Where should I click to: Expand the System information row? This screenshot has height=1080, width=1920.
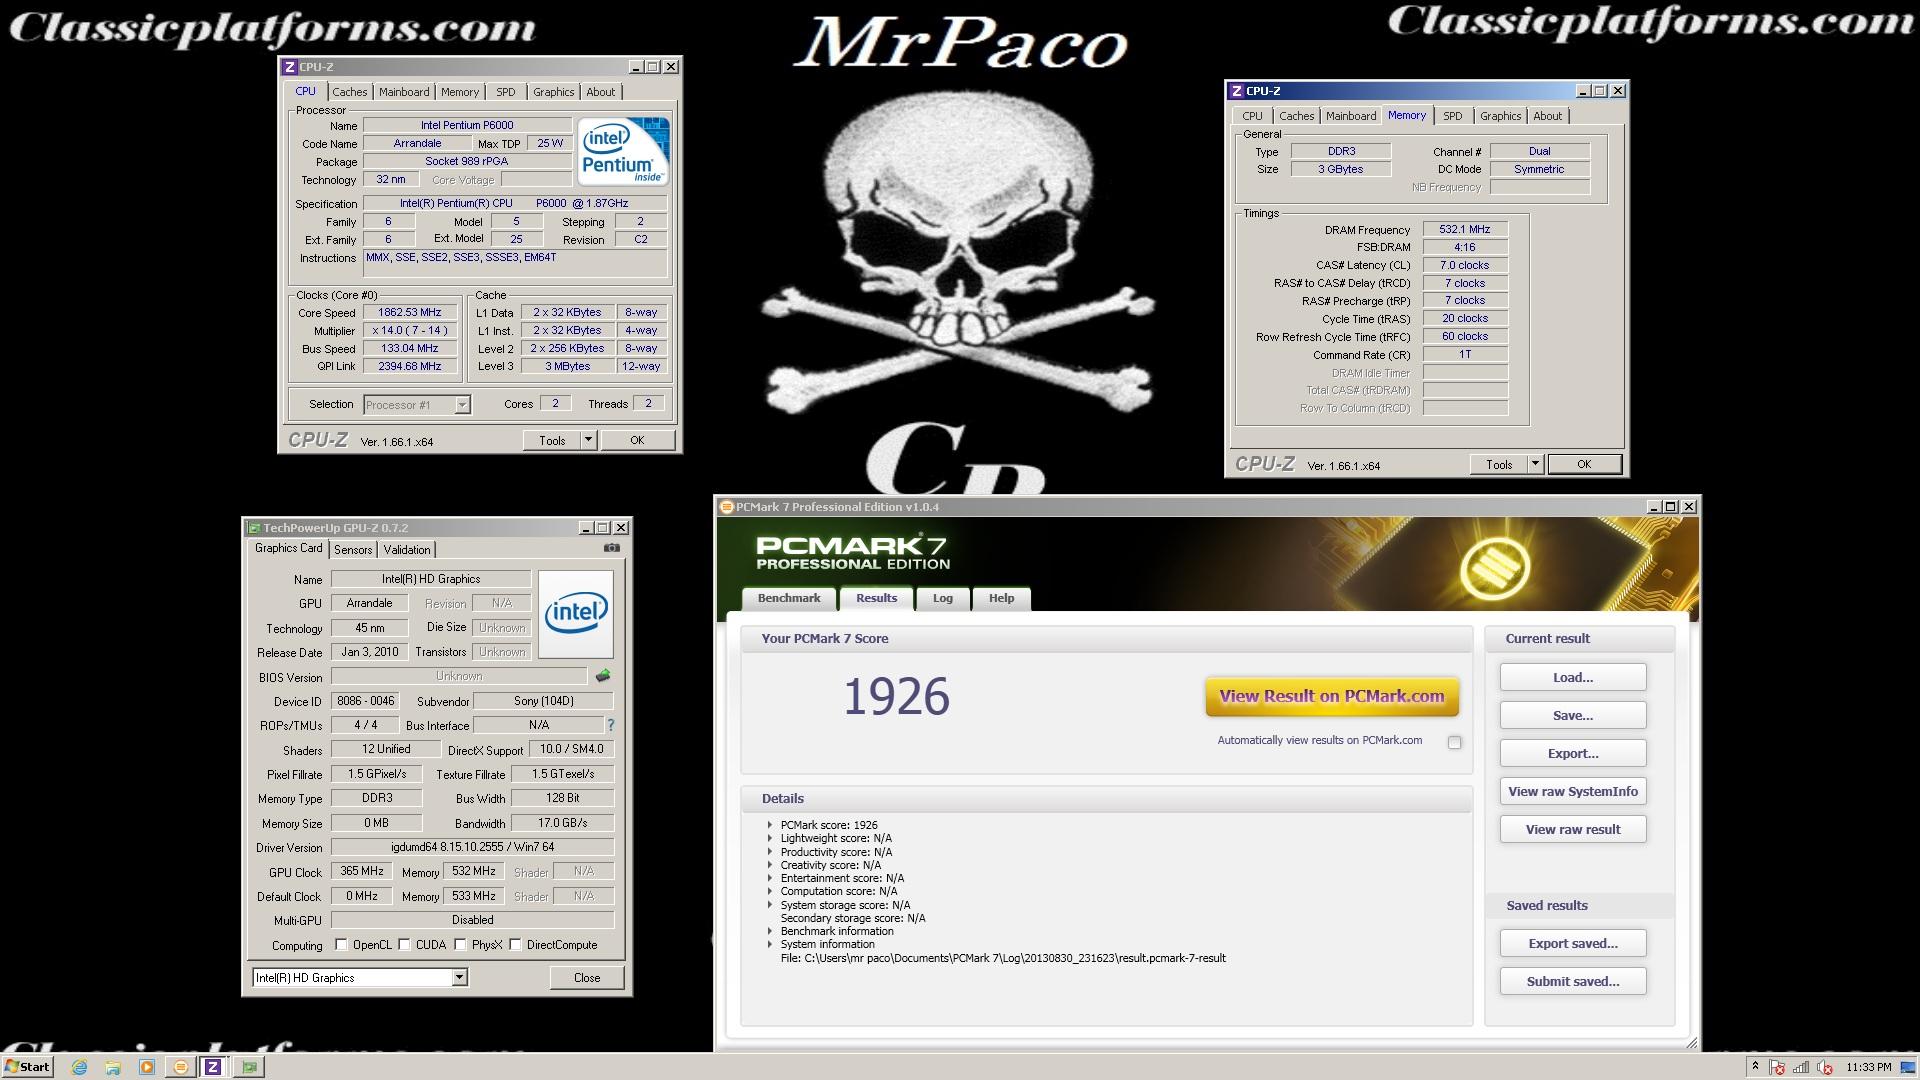(769, 944)
